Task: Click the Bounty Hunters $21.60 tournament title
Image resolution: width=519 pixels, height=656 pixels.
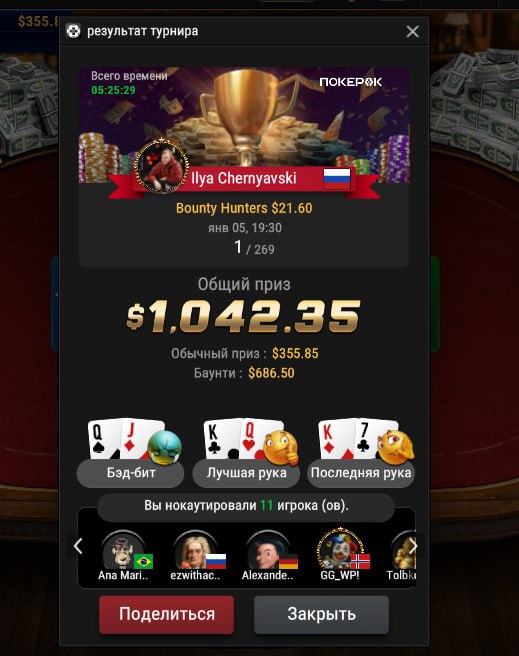Action: click(x=244, y=208)
